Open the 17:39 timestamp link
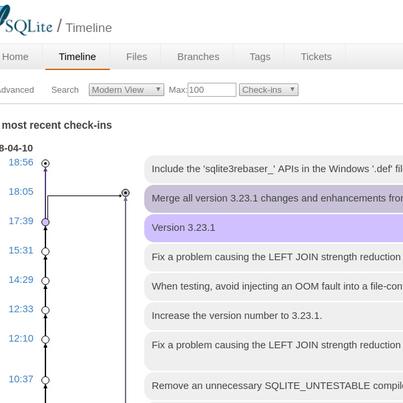This screenshot has height=403, width=403. point(21,221)
